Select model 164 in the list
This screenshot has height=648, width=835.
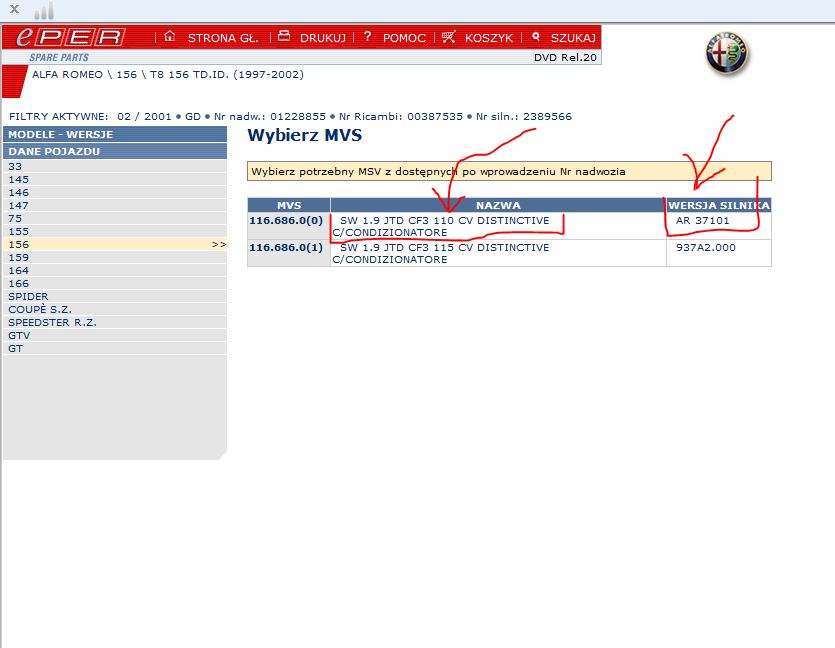[115, 270]
